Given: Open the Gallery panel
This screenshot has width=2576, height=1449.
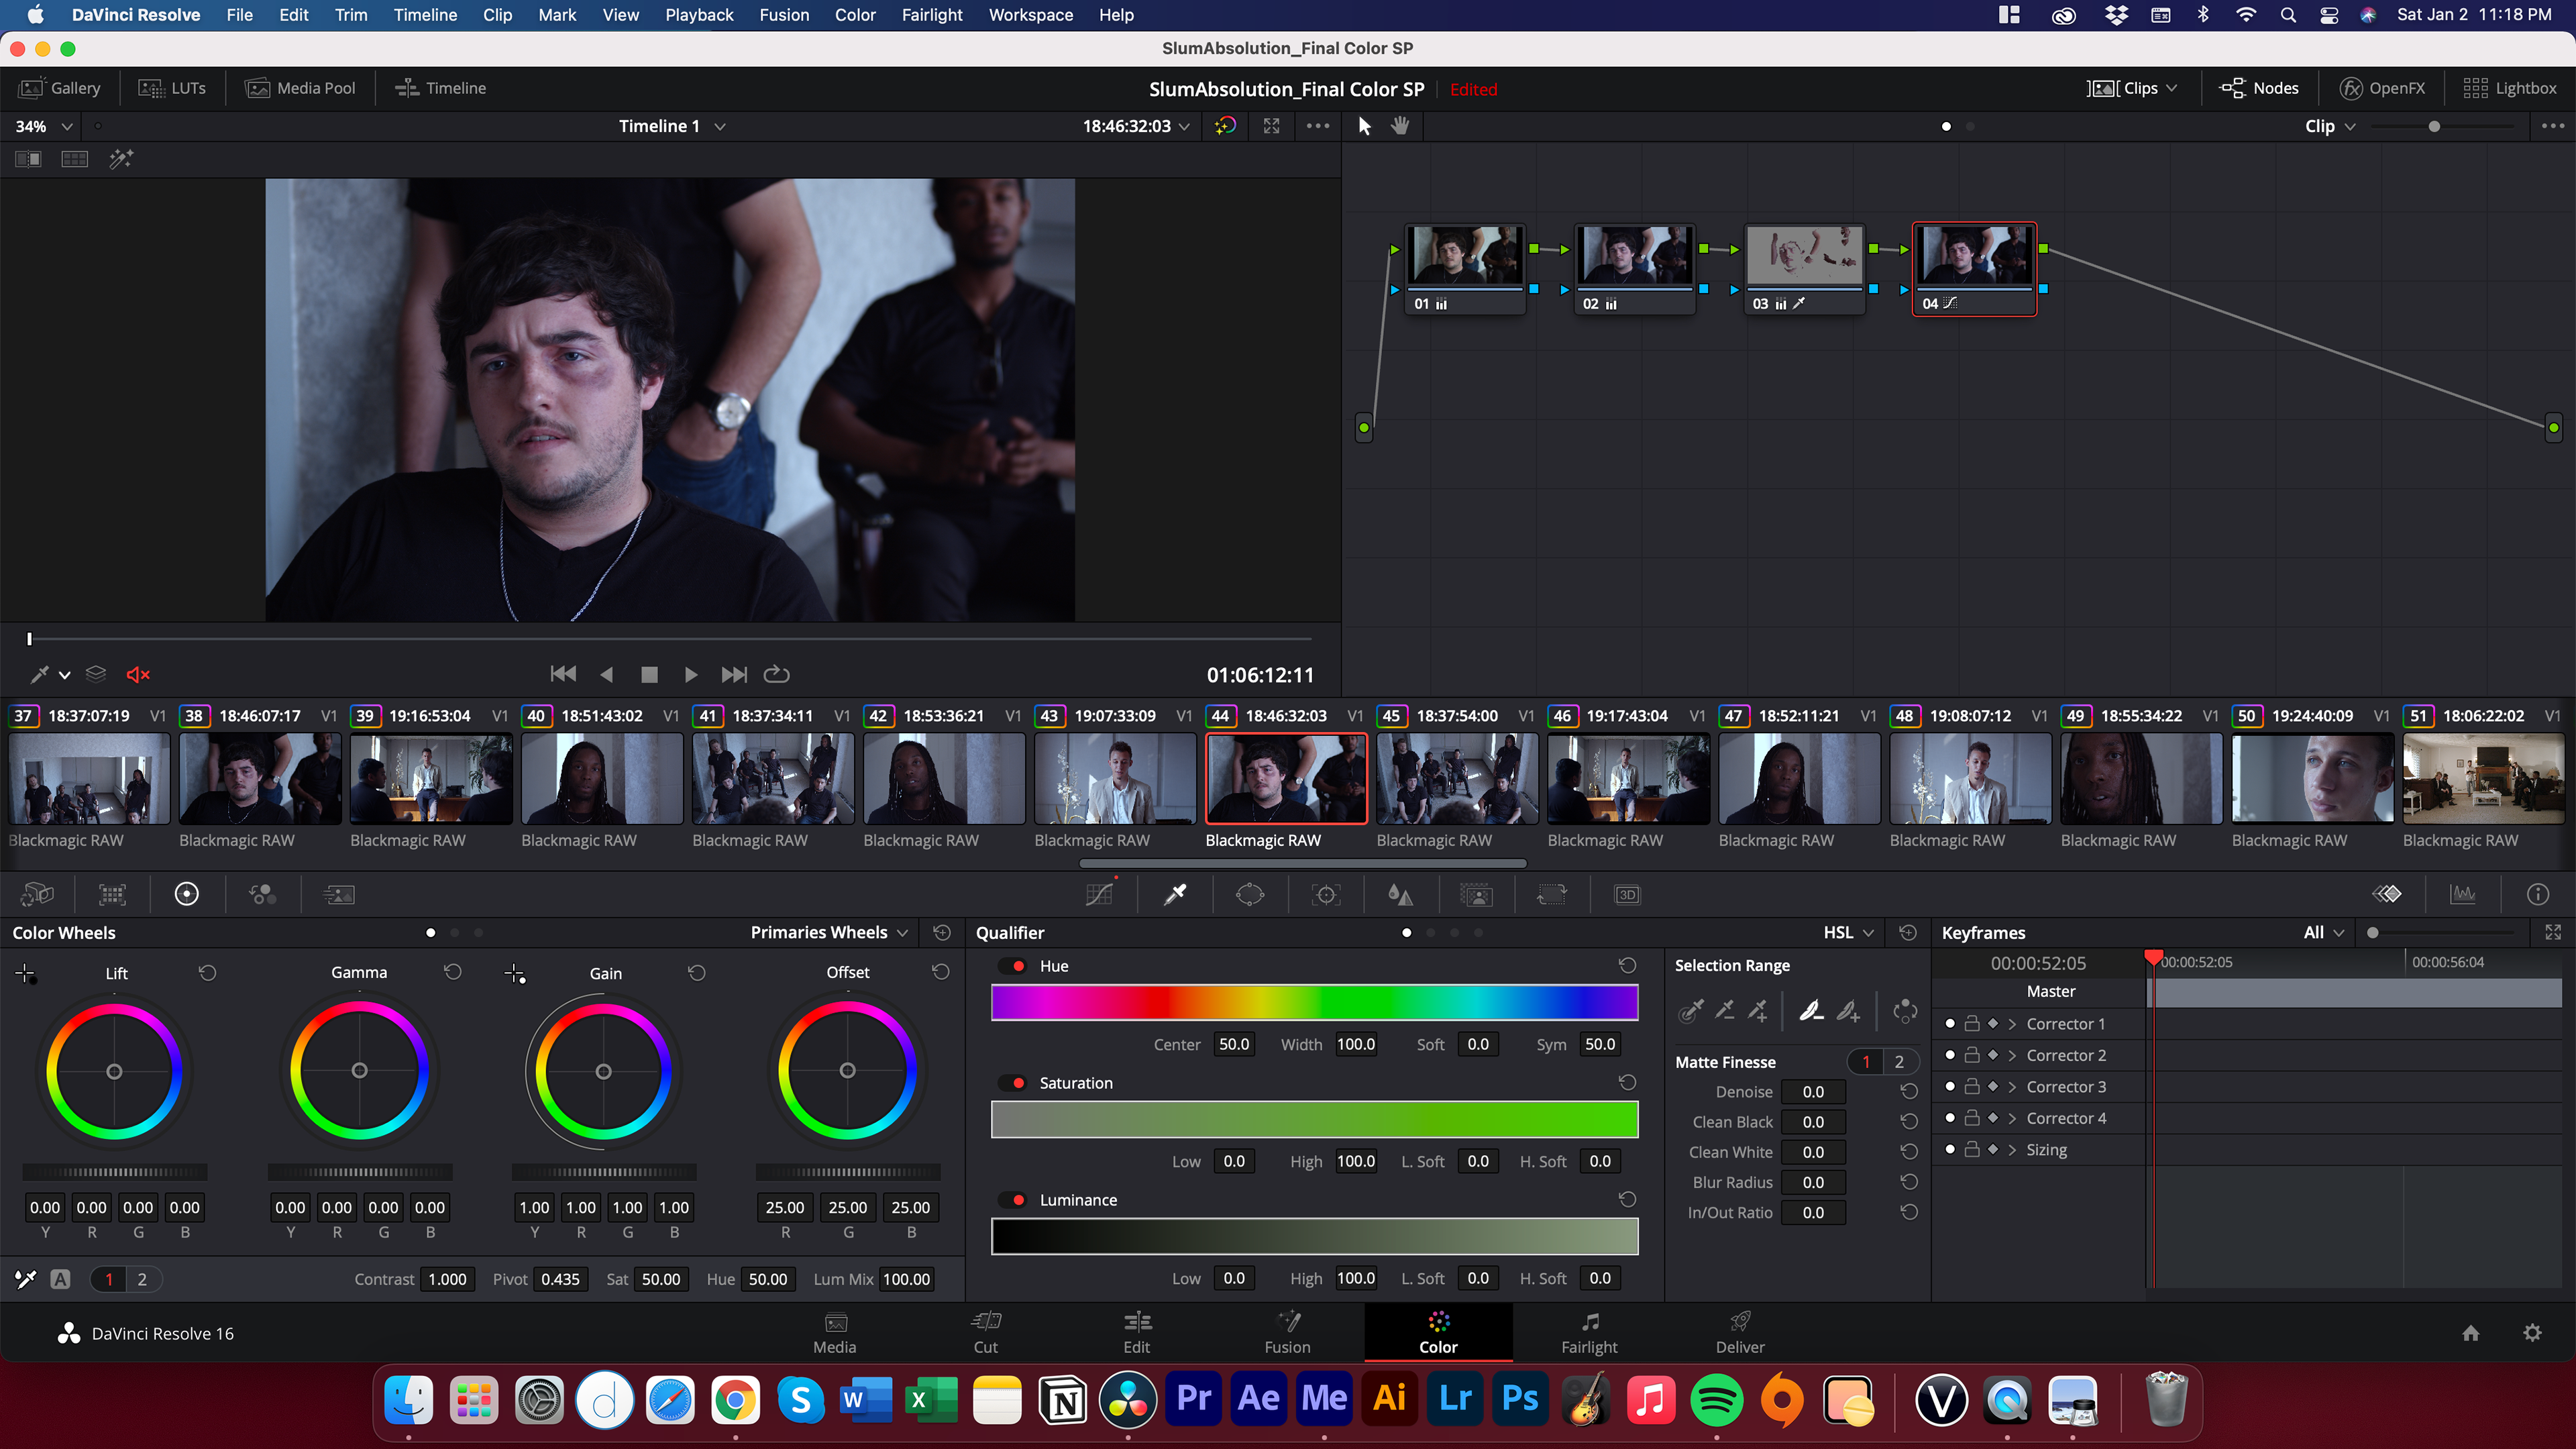Looking at the screenshot, I should pyautogui.click(x=60, y=88).
